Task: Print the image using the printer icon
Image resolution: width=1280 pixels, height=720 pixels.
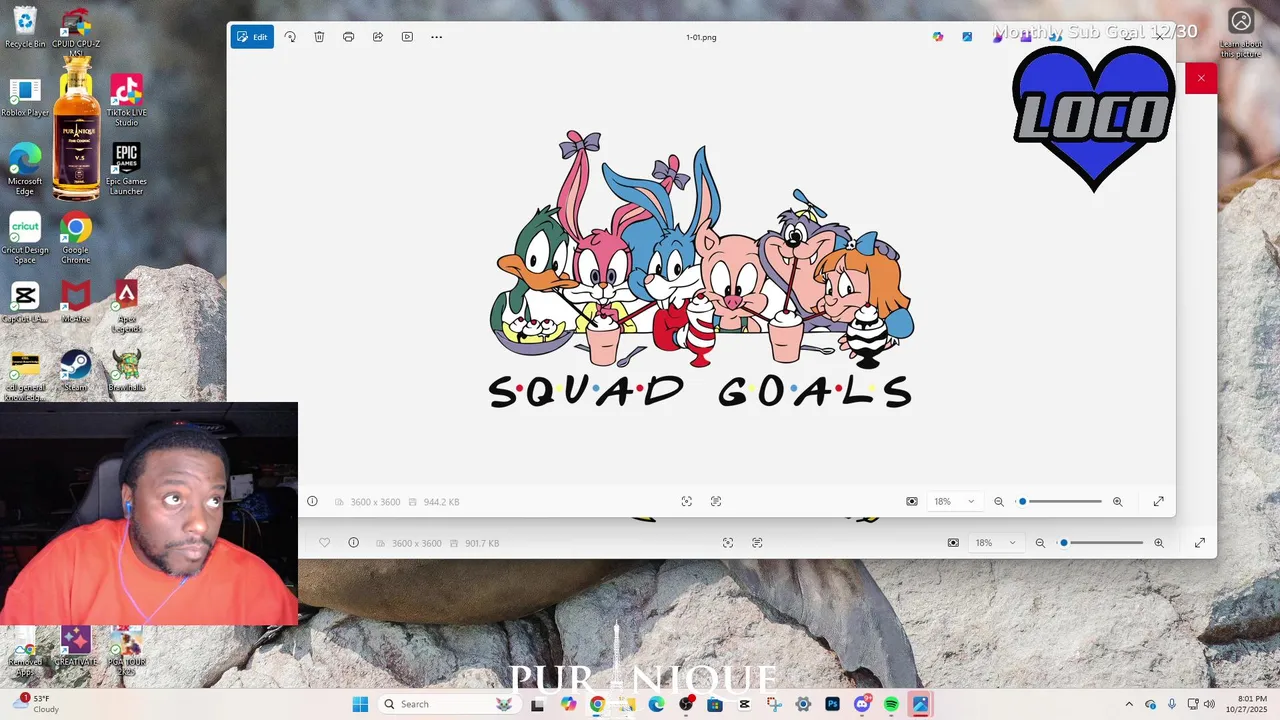Action: (x=348, y=37)
